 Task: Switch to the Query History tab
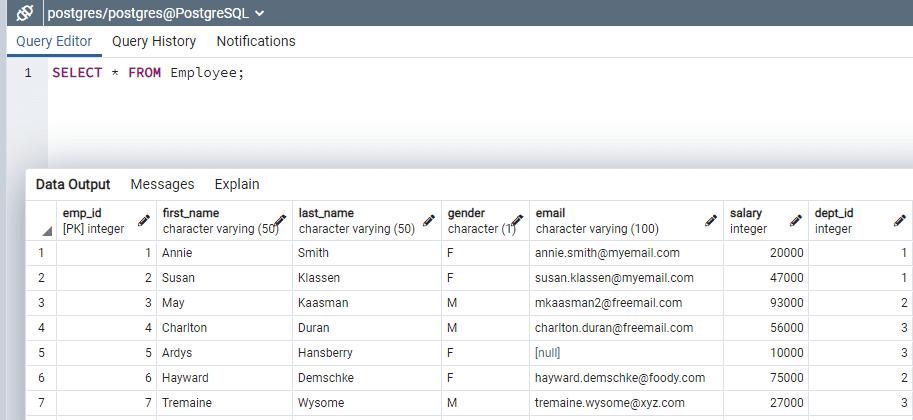click(x=154, y=41)
